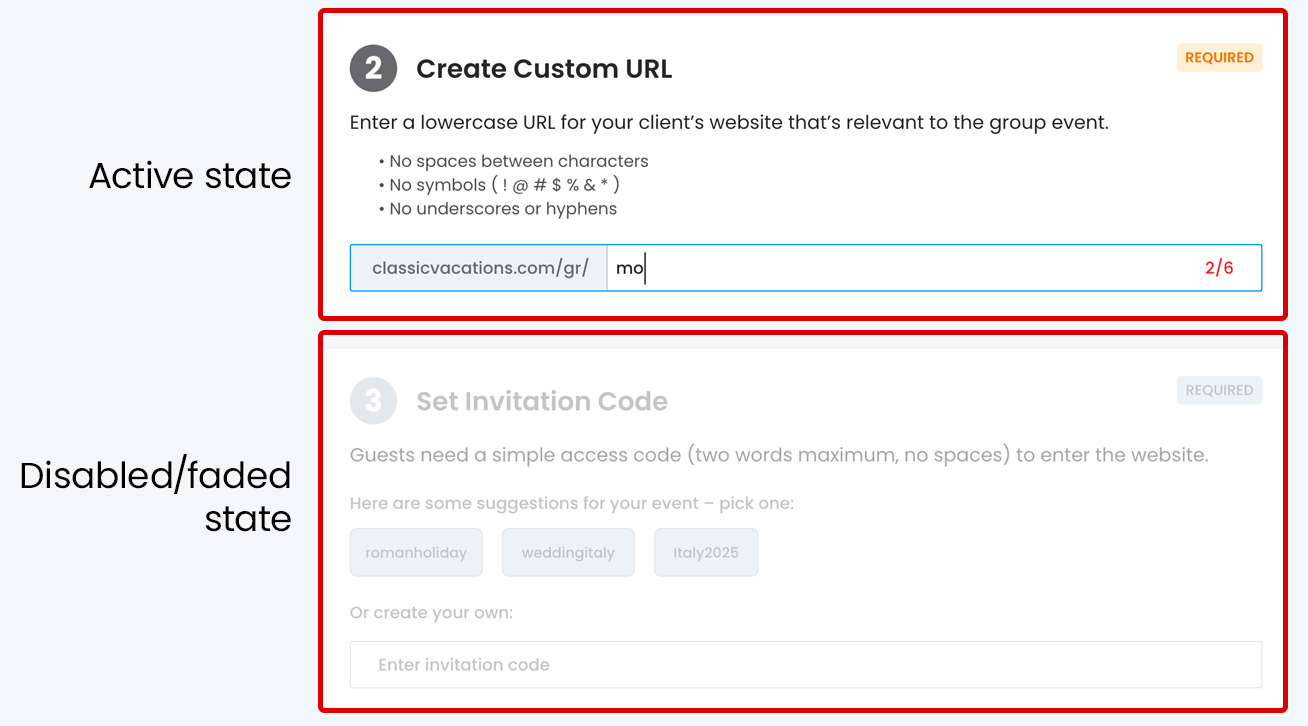Viewport: 1308px width, 726px height.
Task: Click the Set Invitation Code heading
Action: point(542,401)
